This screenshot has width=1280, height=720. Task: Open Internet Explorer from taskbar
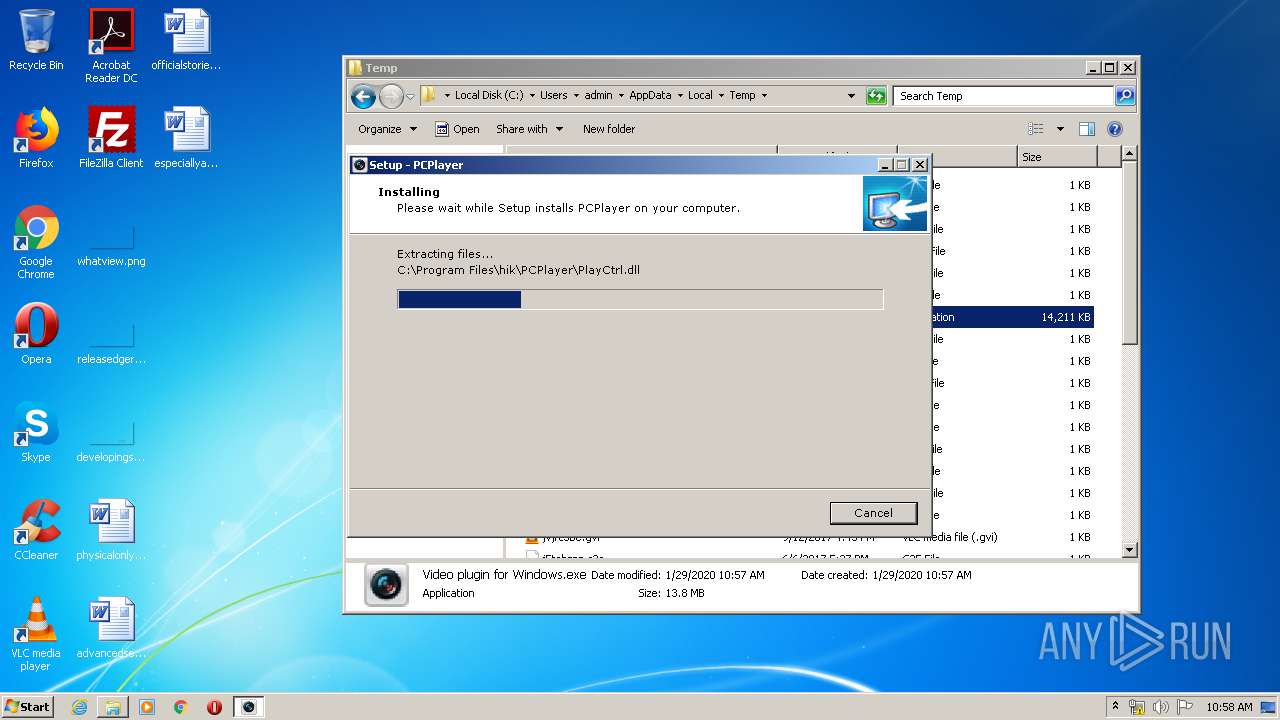pos(79,707)
